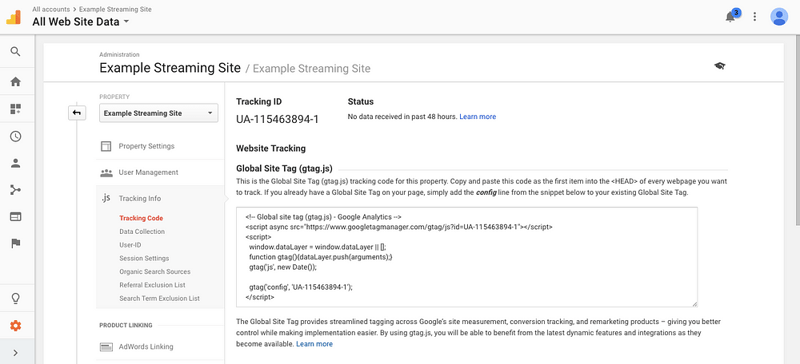Click the orange Admin gear icon
The width and height of the screenshot is (800, 364).
click(x=15, y=325)
